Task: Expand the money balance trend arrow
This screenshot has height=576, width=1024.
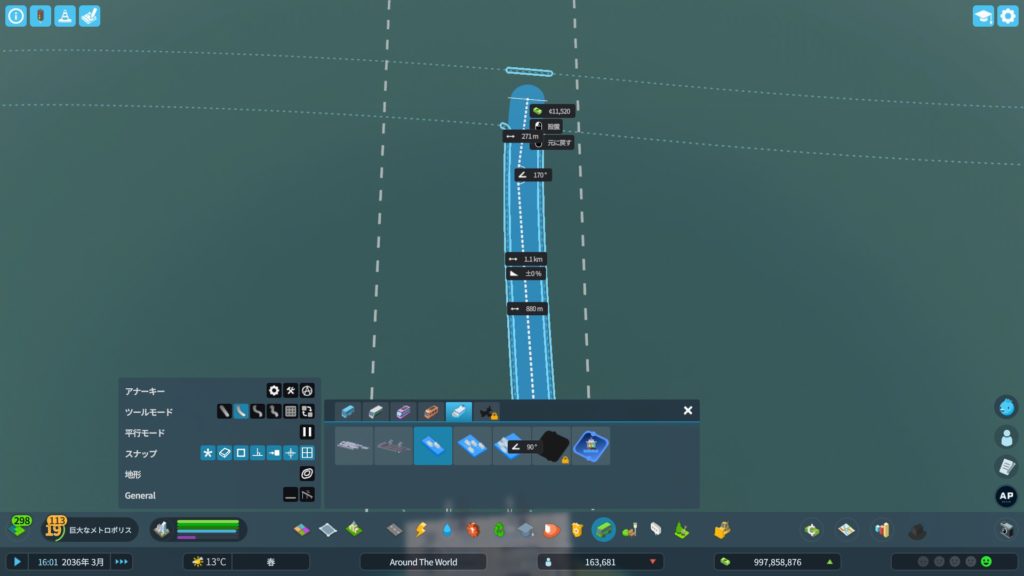Action: click(x=829, y=562)
